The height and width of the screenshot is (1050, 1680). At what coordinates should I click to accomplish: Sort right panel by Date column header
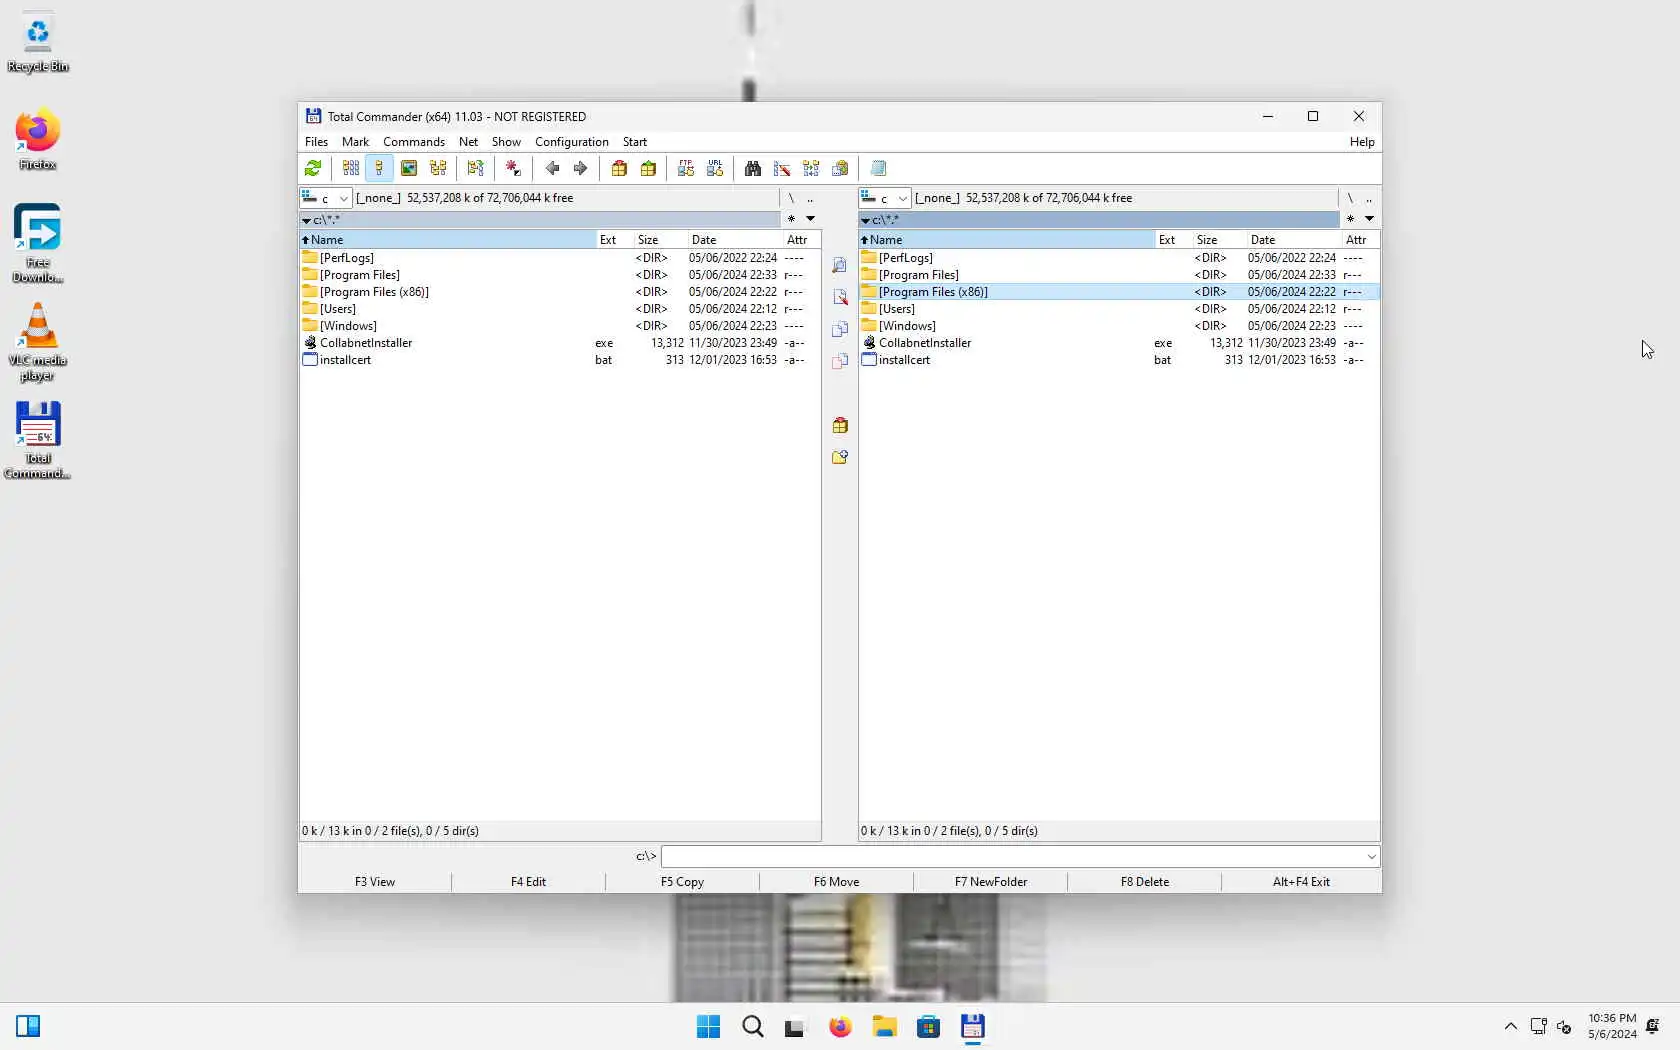coord(1294,240)
